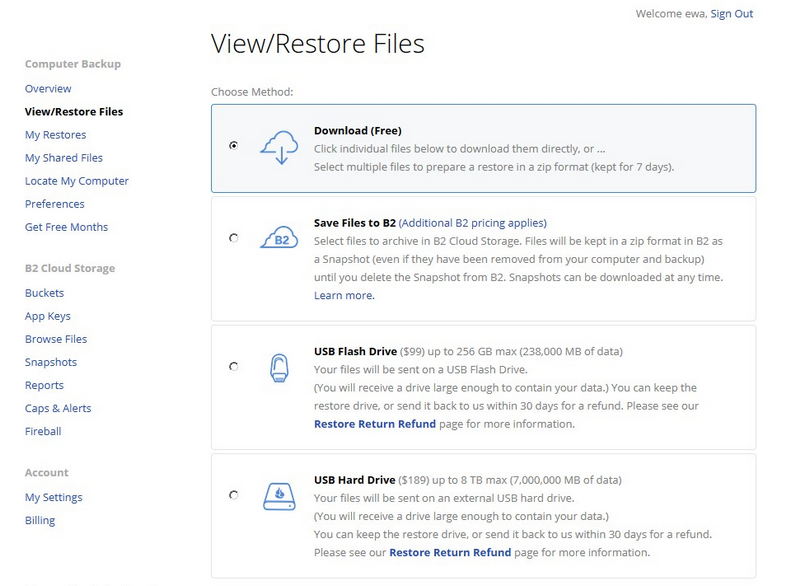Navigate to My Shared Files
810x586 pixels.
coord(64,158)
